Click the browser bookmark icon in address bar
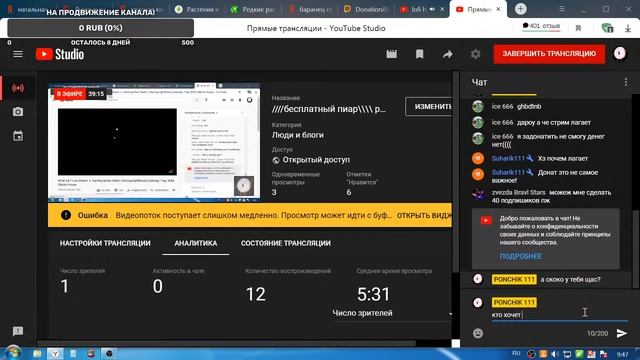This screenshot has width=640, height=360. click(x=578, y=28)
